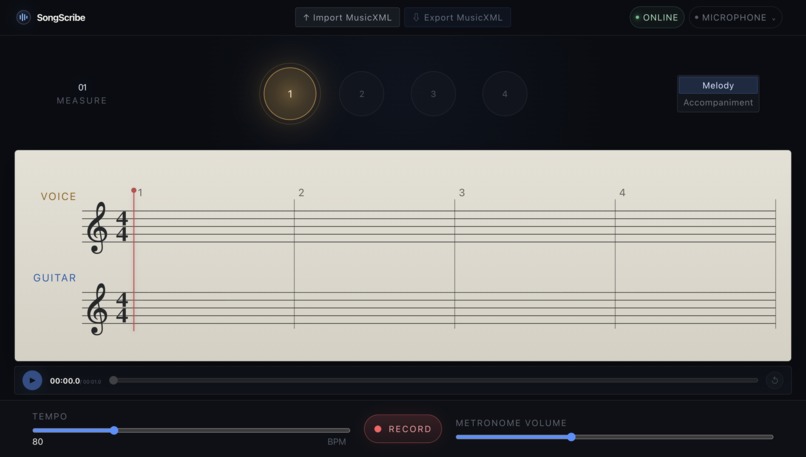Switch to the Melody track mode
Viewport: 806px width, 457px height.
[718, 85]
